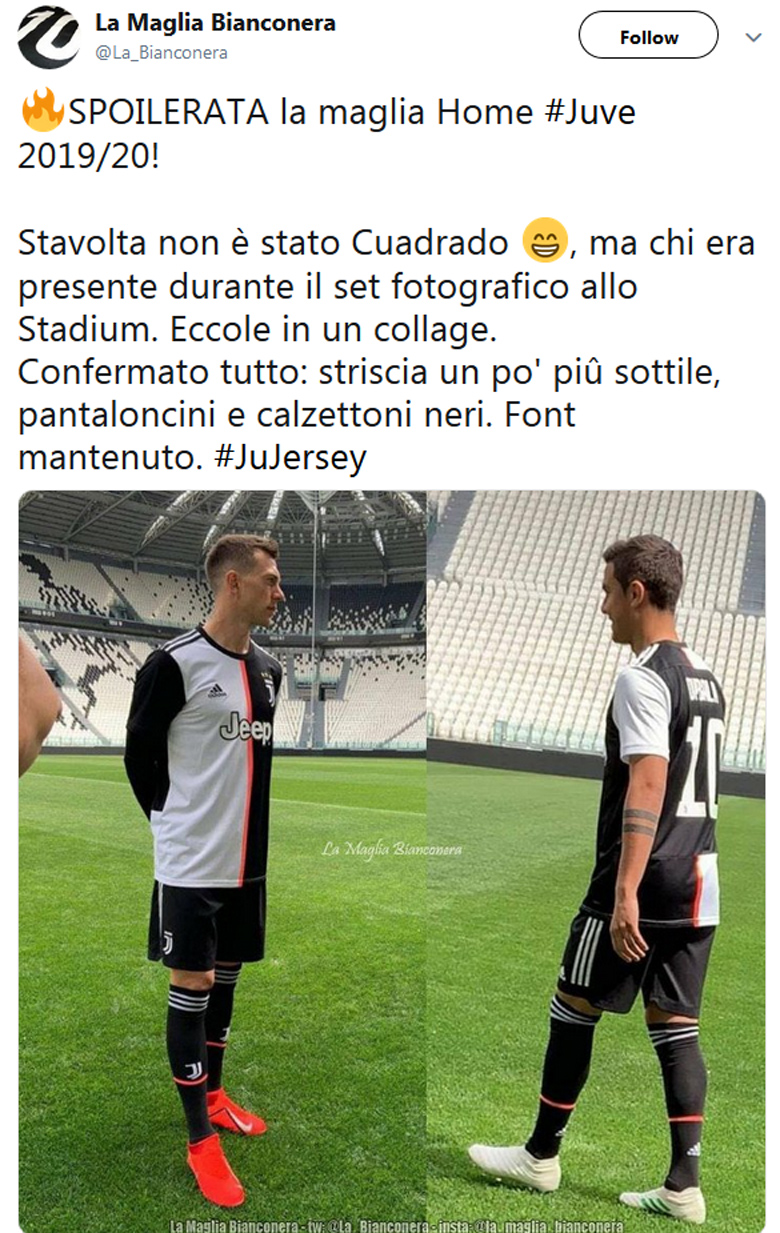The image size is (780, 1233).
Task: Click the fire emoji before SPOILERATA
Action: coord(42,111)
